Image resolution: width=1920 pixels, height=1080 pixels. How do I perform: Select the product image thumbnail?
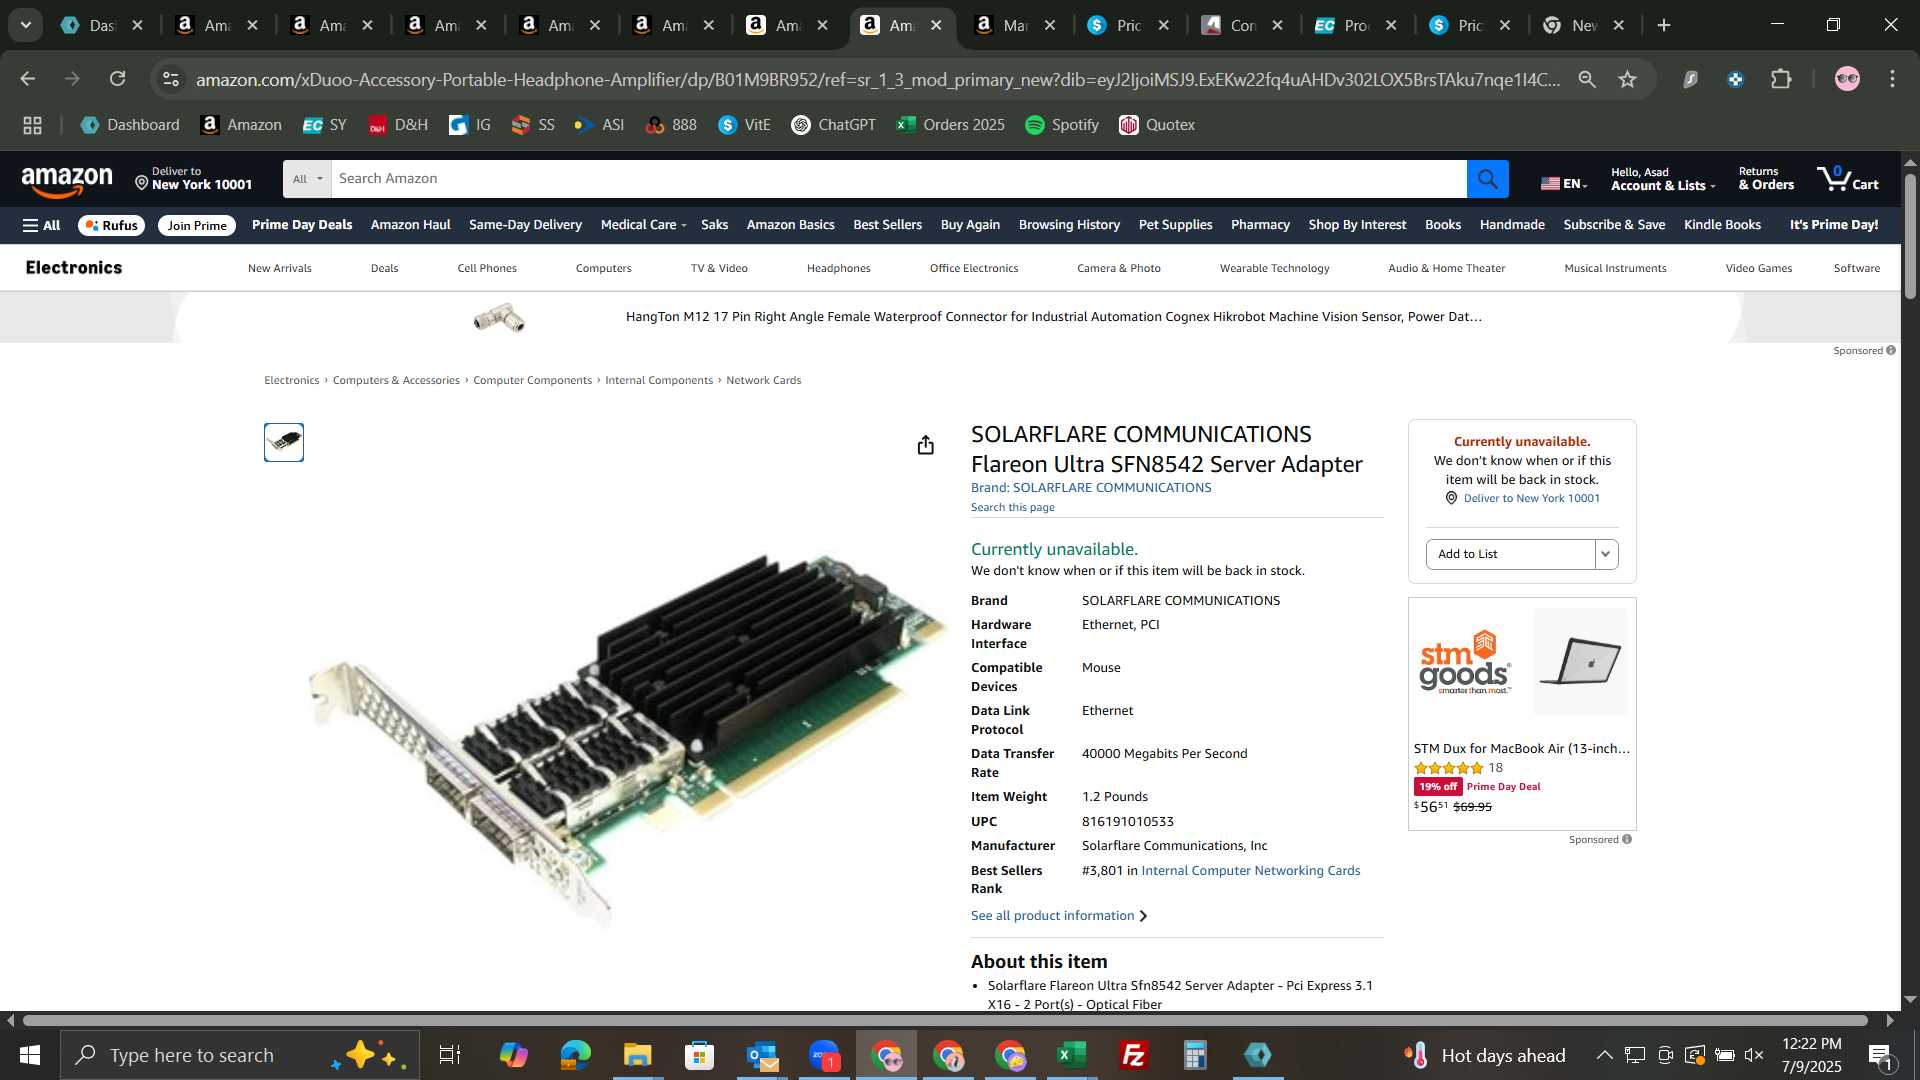click(x=284, y=442)
